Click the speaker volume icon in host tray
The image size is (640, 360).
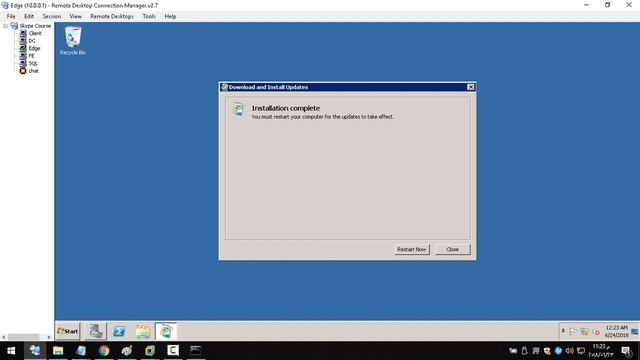569,351
